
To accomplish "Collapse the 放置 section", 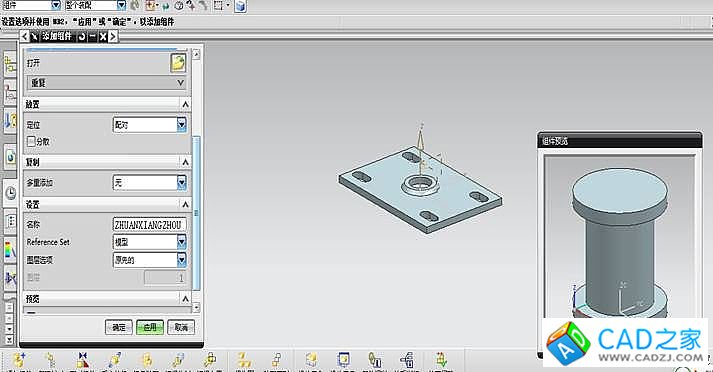I will click(185, 104).
